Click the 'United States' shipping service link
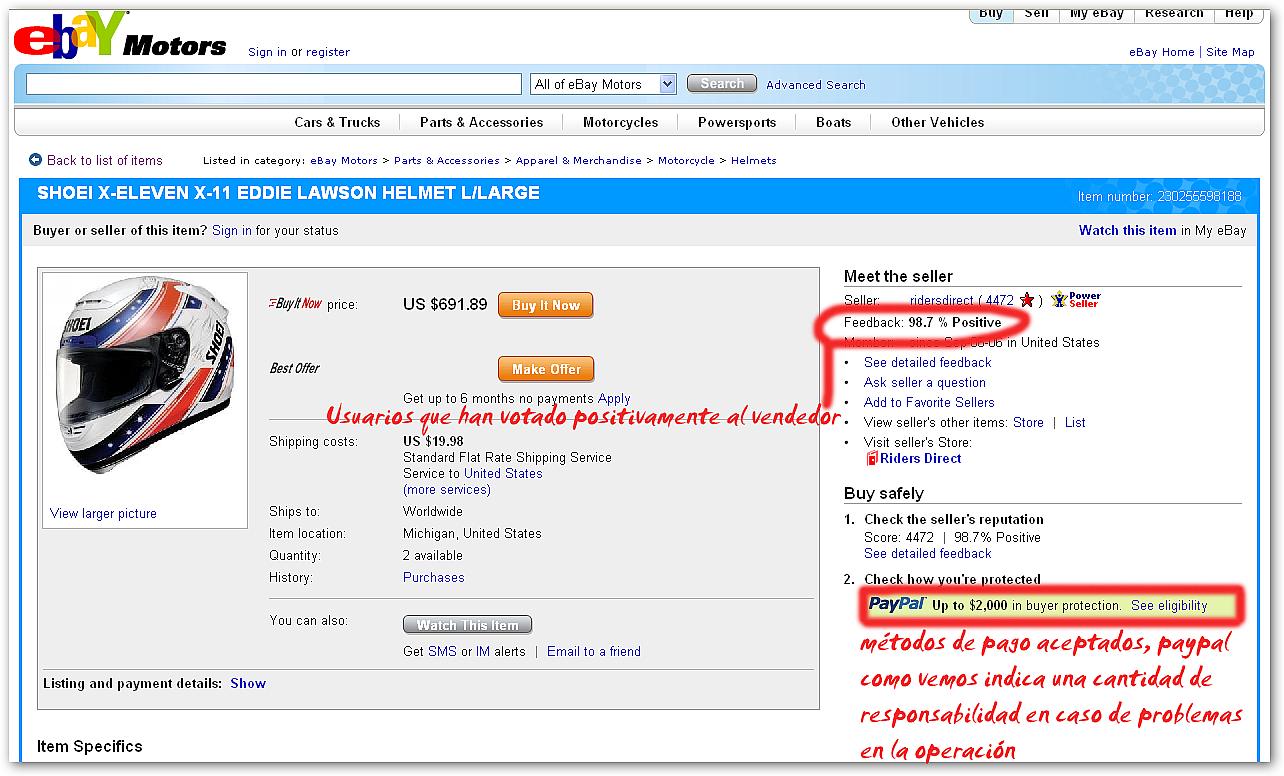The width and height of the screenshot is (1284, 776). (x=503, y=473)
